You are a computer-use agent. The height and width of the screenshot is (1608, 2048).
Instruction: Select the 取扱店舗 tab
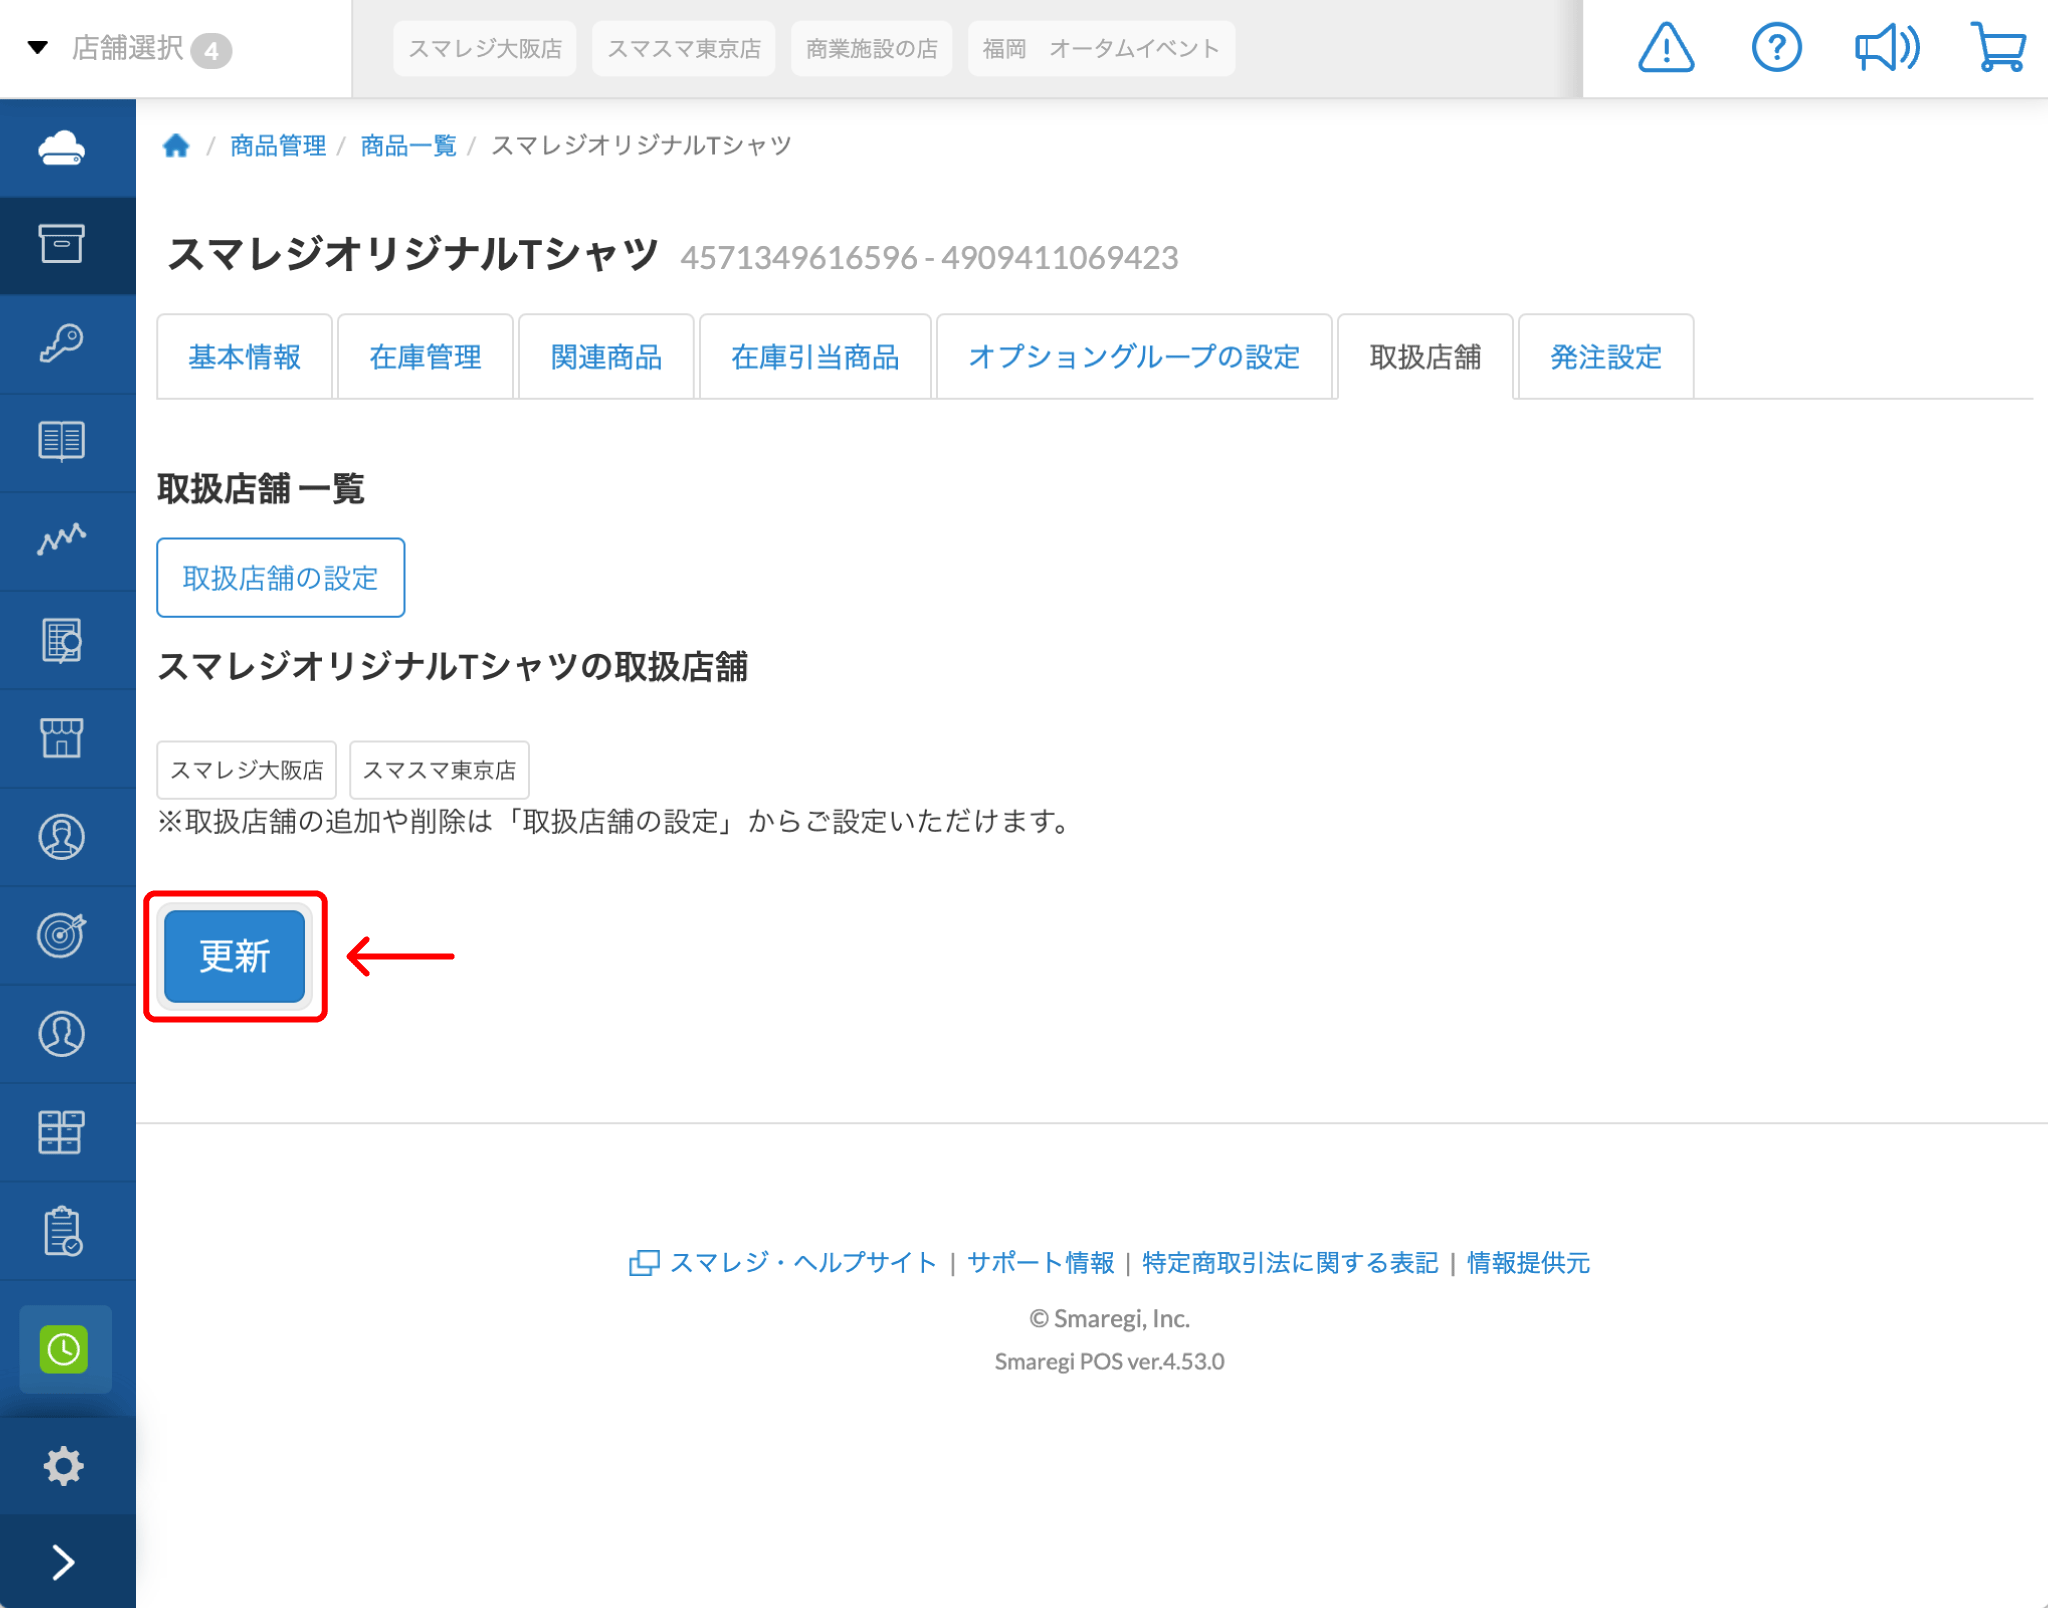(x=1425, y=357)
